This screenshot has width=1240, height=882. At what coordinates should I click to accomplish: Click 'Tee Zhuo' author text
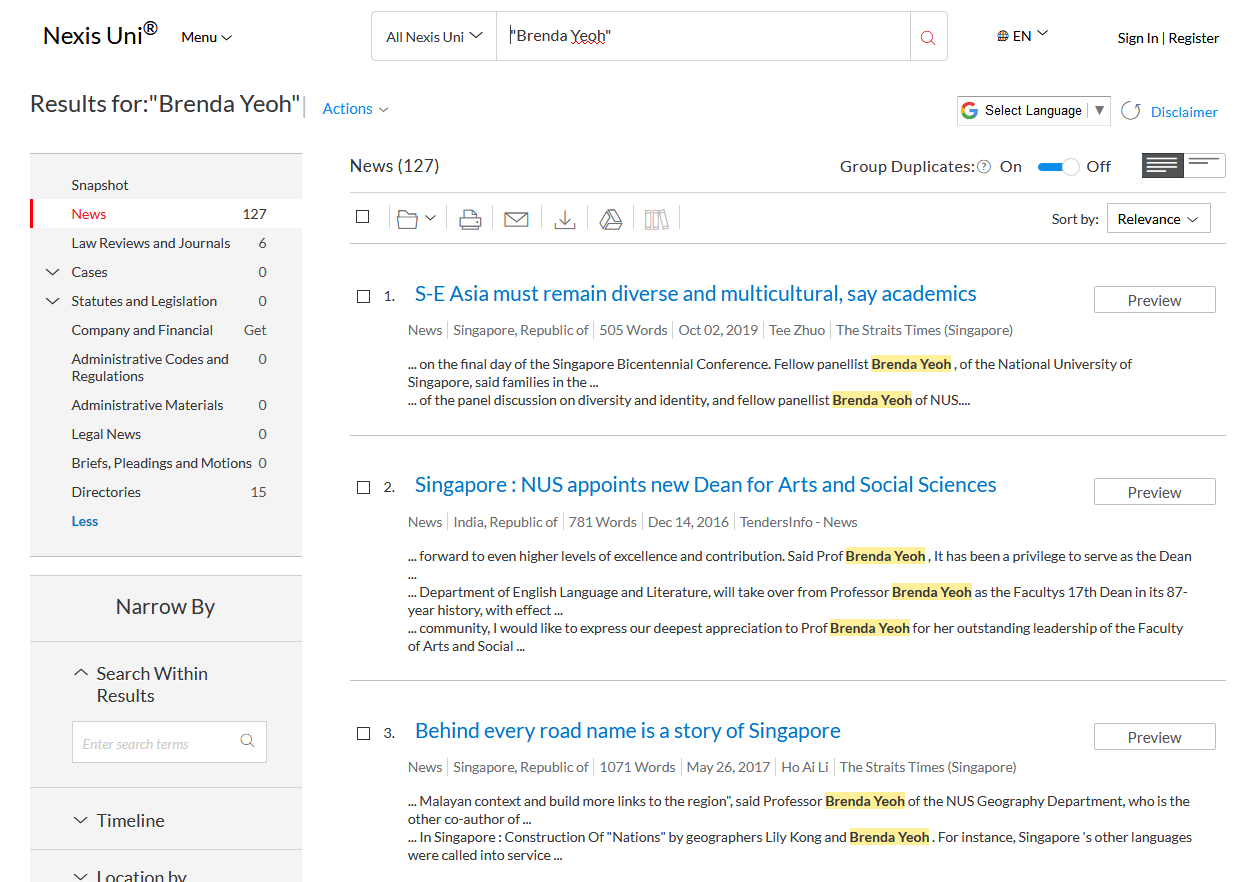pos(797,330)
